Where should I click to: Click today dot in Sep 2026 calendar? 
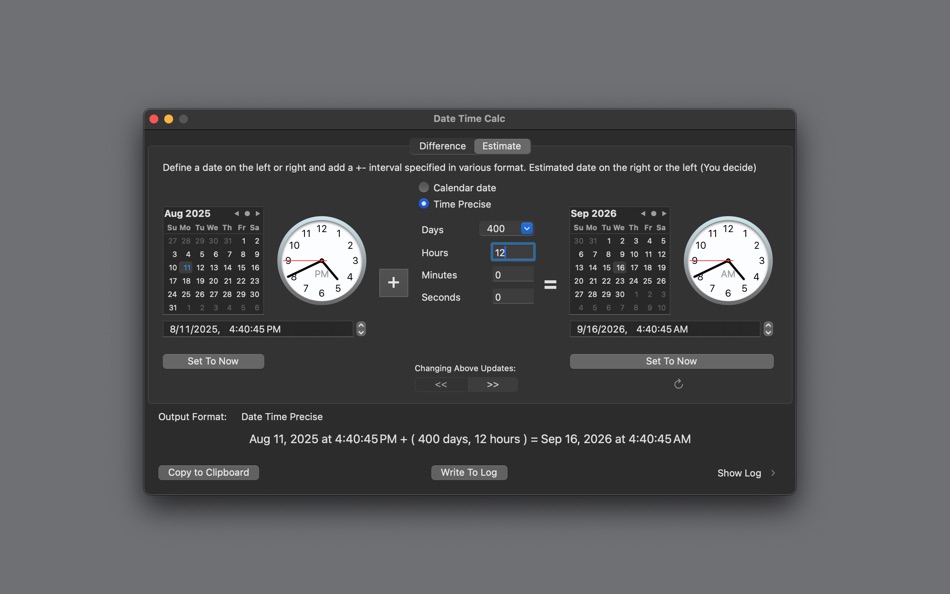coord(654,213)
